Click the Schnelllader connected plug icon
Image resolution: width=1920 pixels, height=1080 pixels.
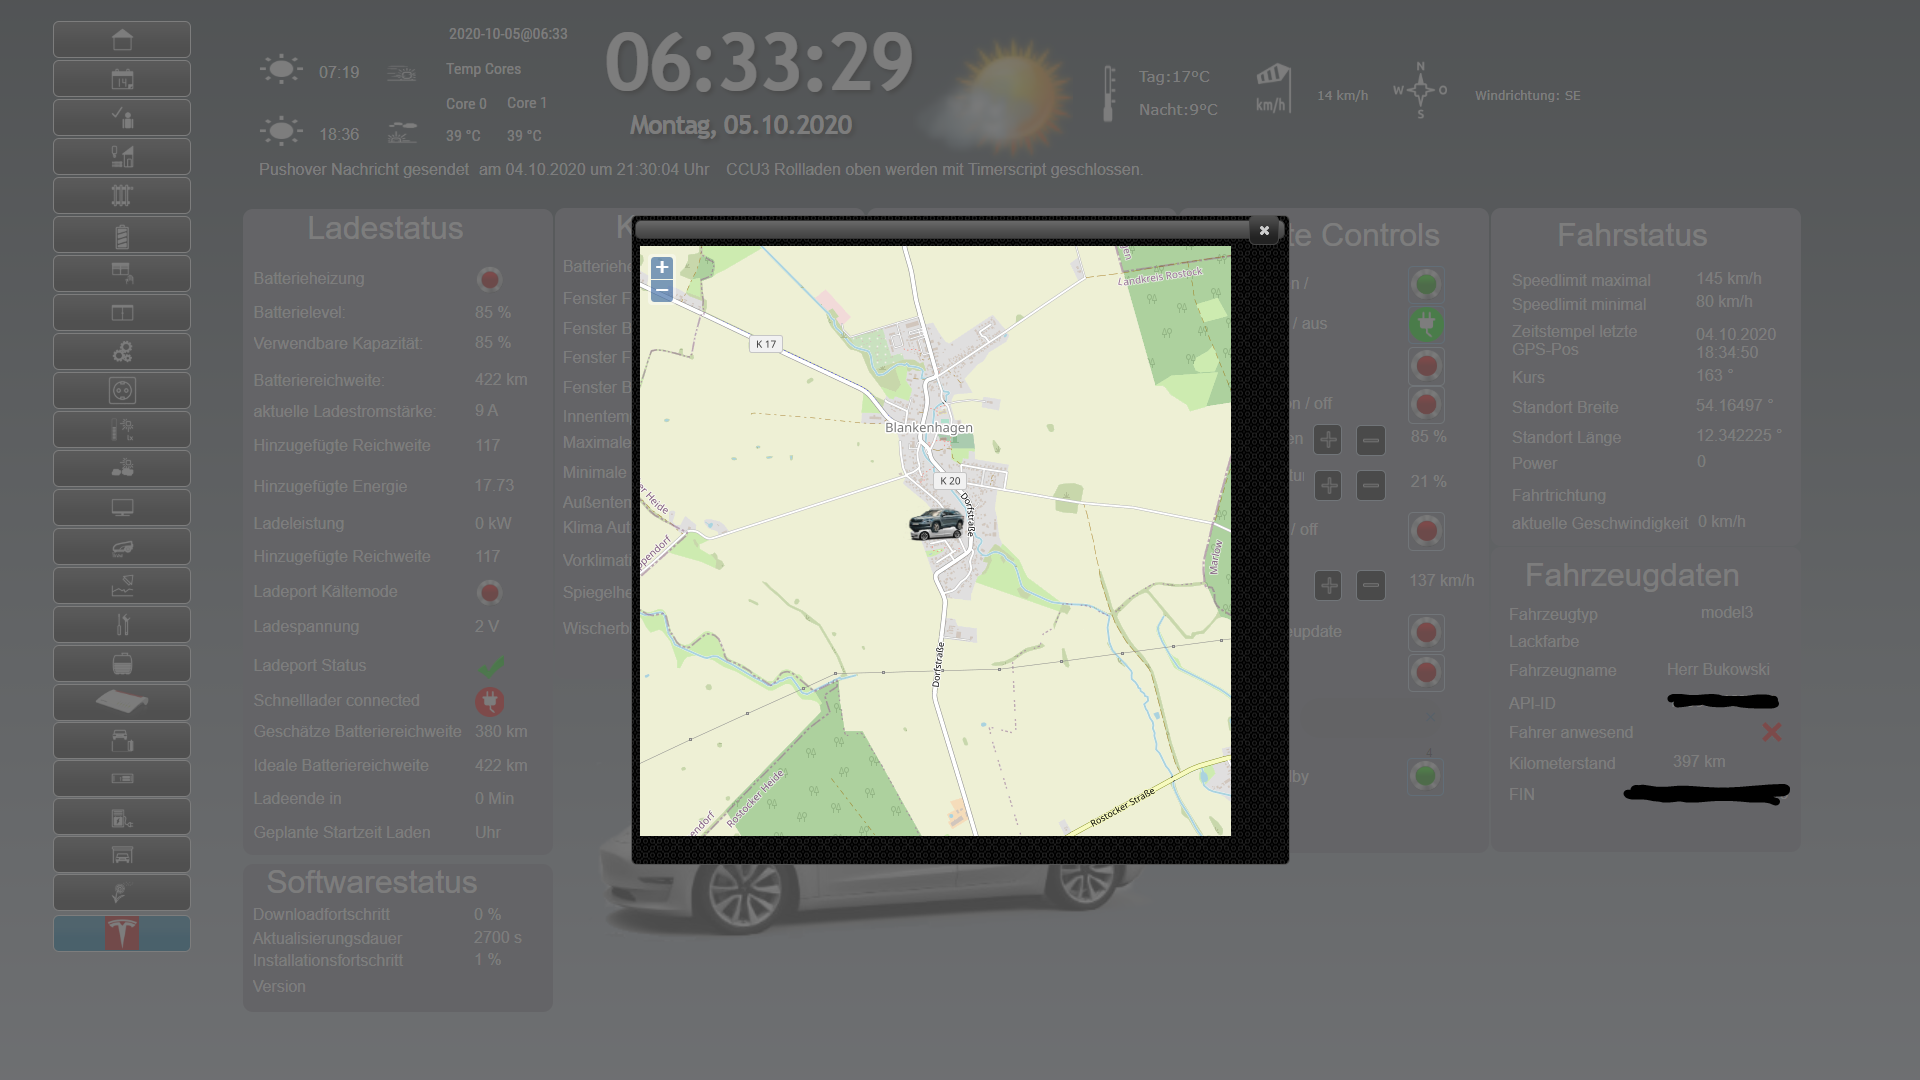(489, 701)
